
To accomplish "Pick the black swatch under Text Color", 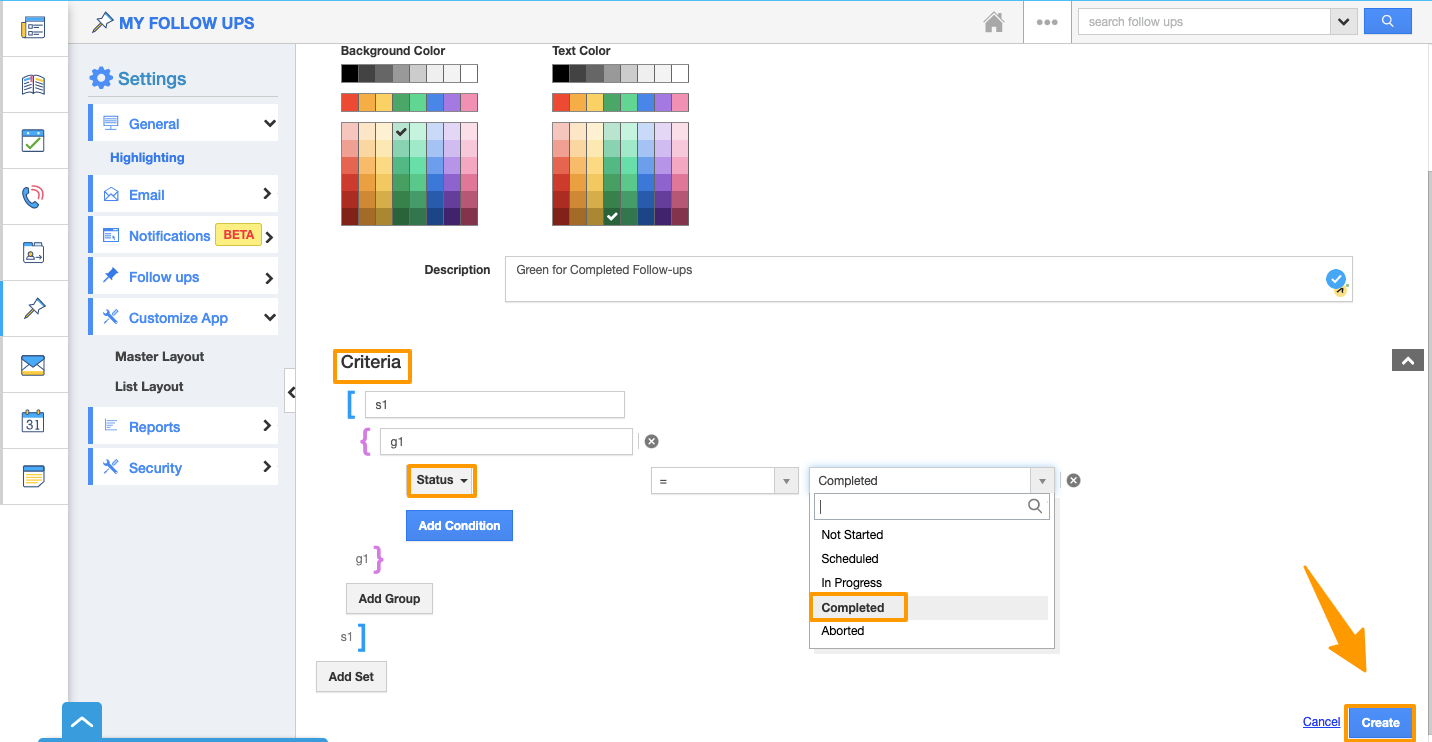I will pyautogui.click(x=560, y=73).
